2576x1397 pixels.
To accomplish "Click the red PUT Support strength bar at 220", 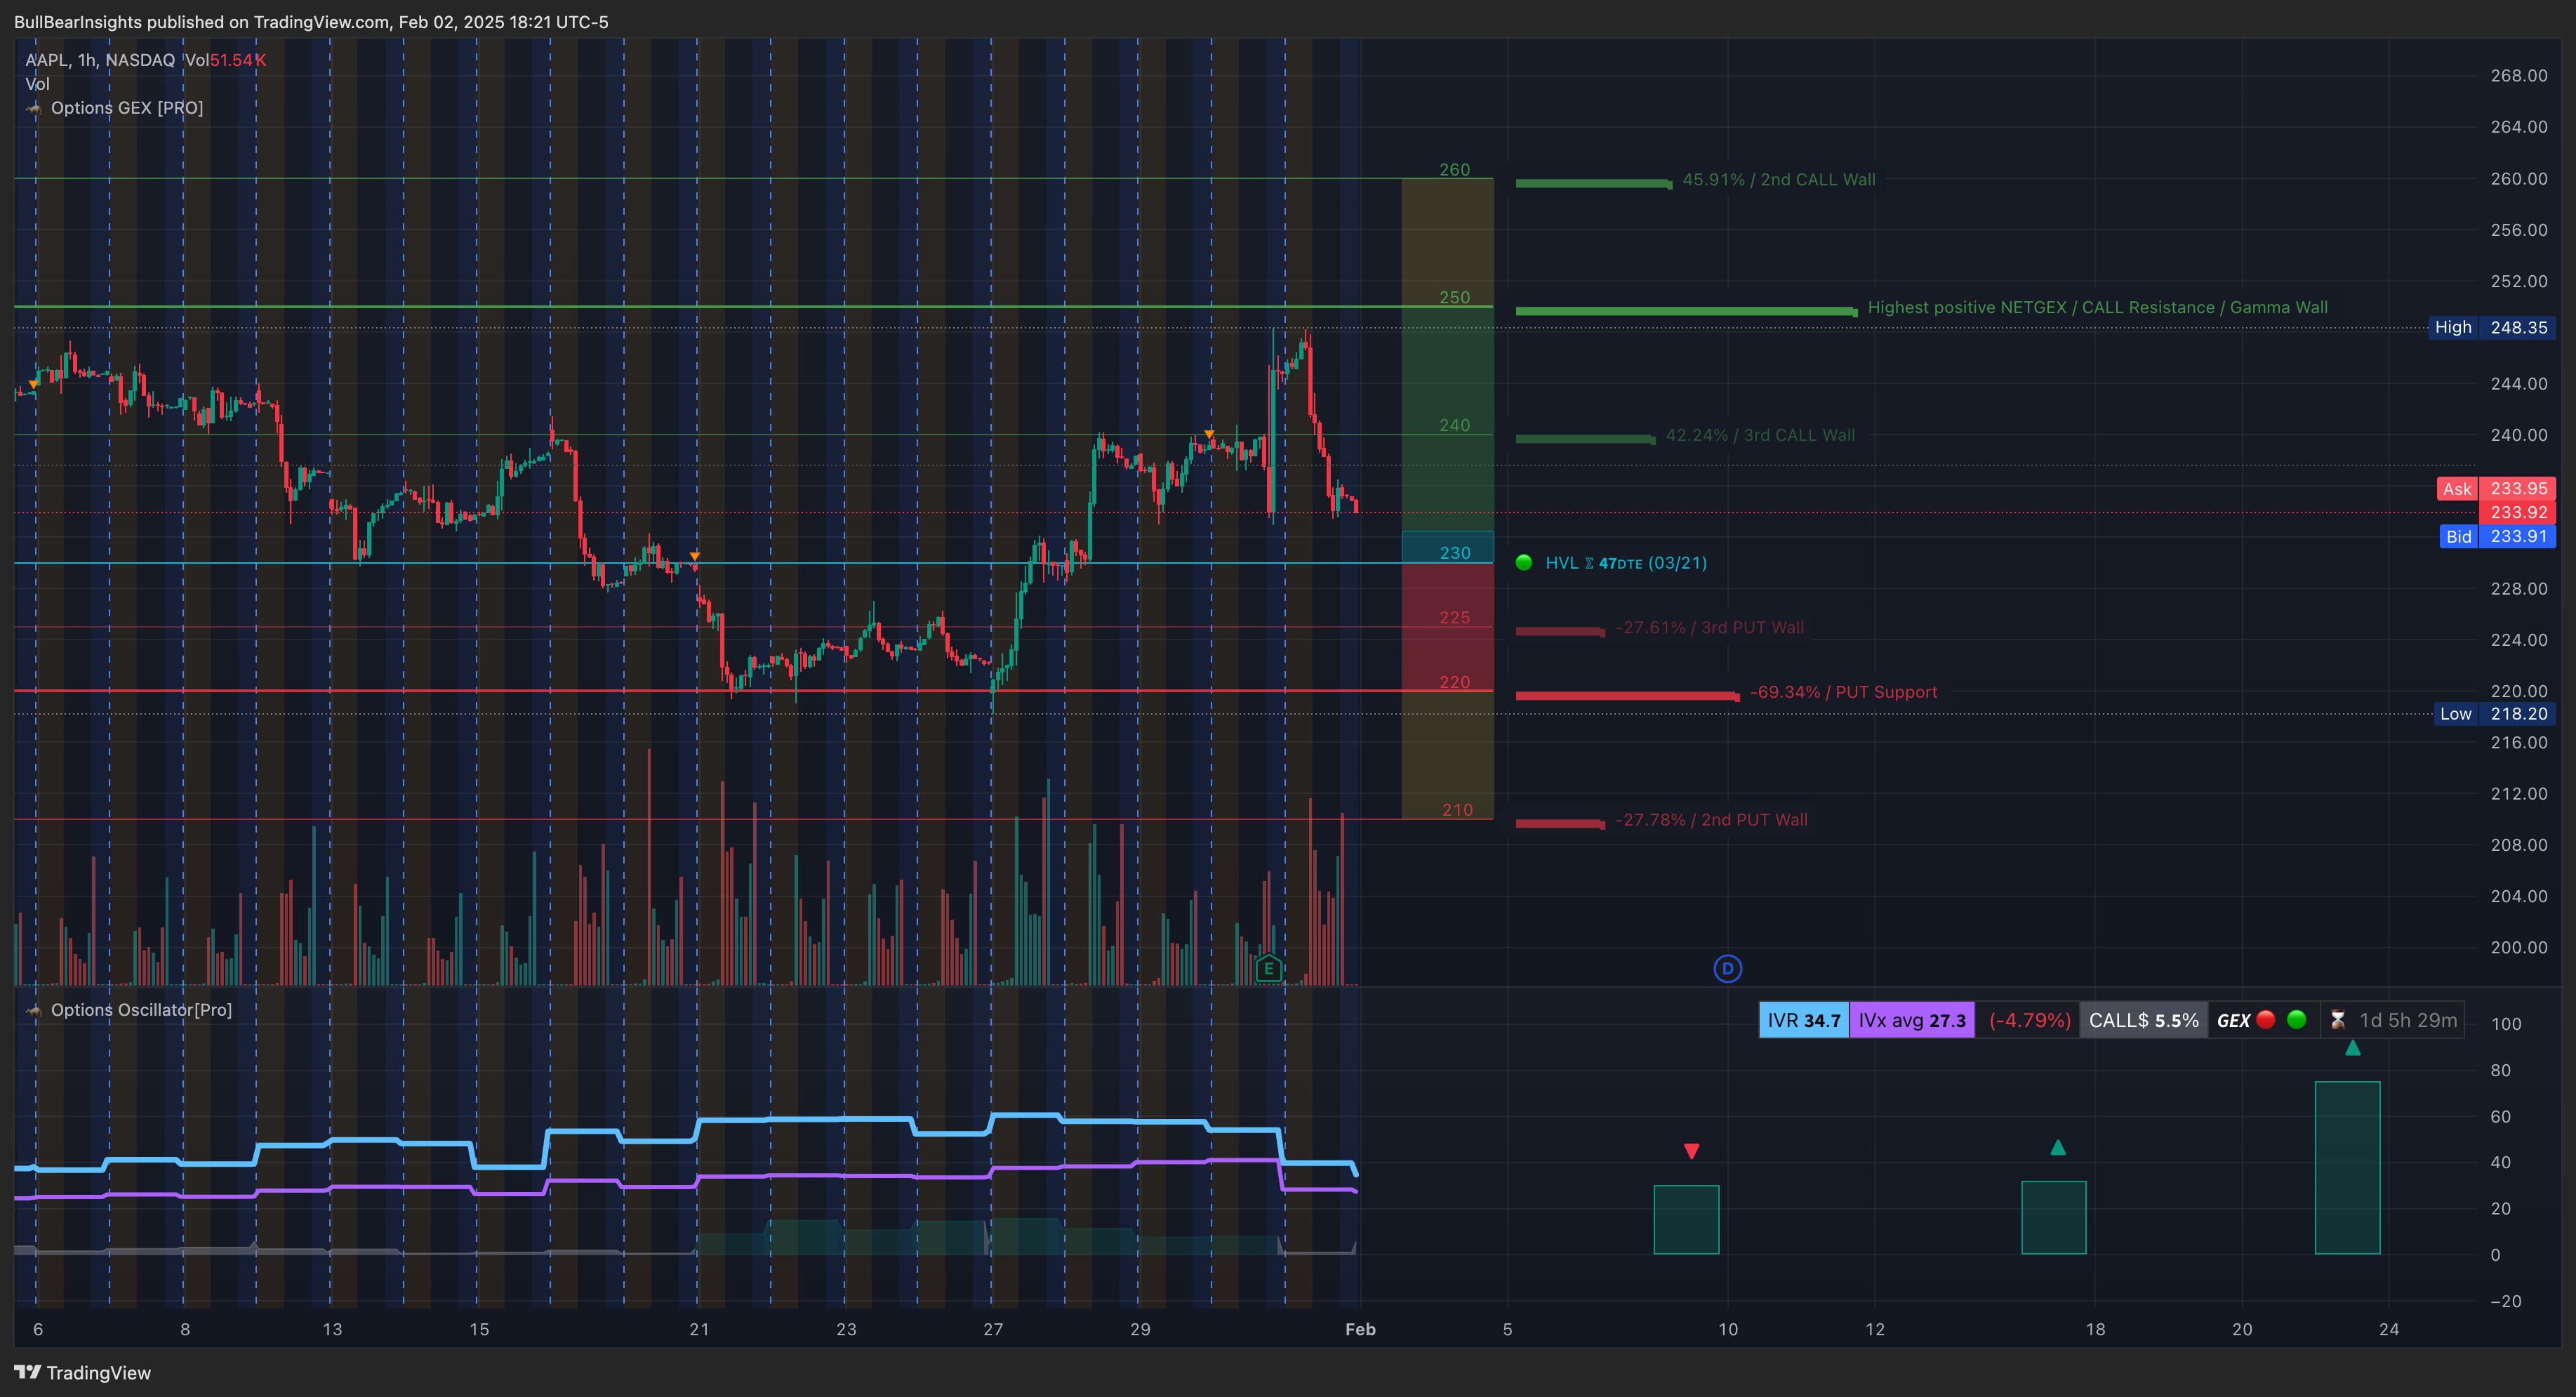I will (x=1627, y=695).
